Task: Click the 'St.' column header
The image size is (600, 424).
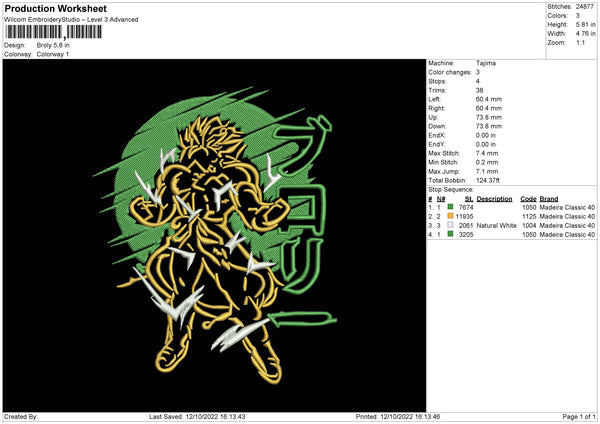Action: pyautogui.click(x=469, y=199)
